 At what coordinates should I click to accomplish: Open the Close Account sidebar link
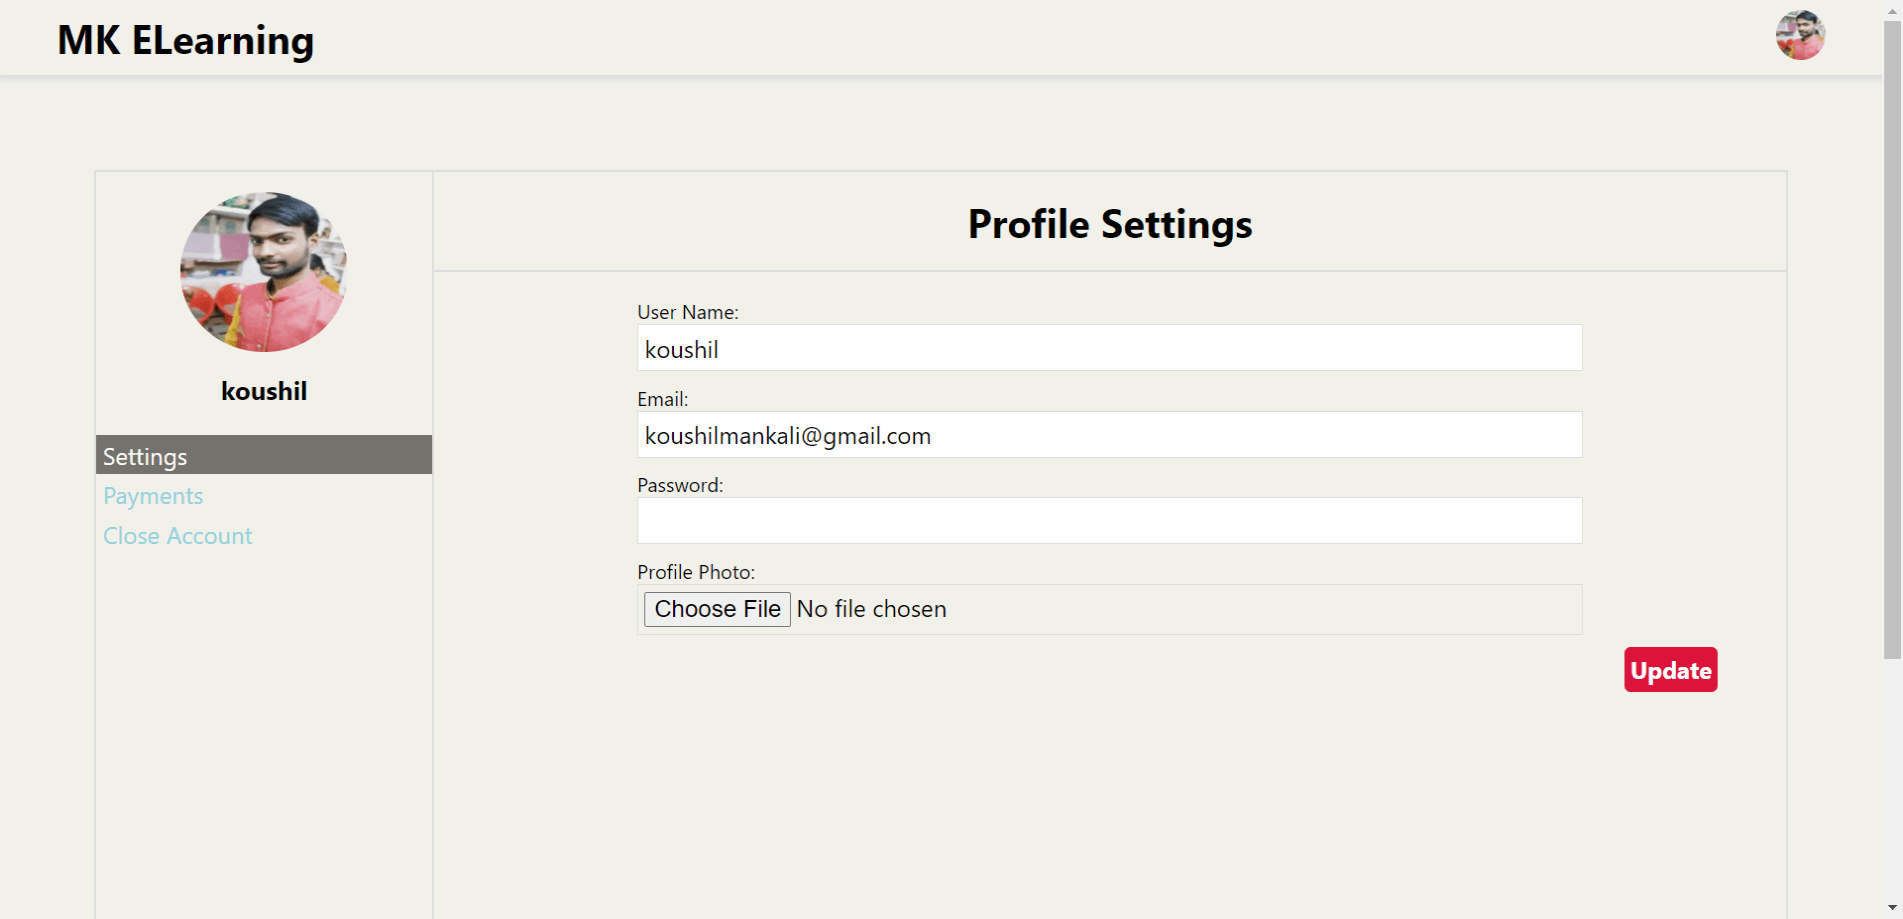[178, 536]
